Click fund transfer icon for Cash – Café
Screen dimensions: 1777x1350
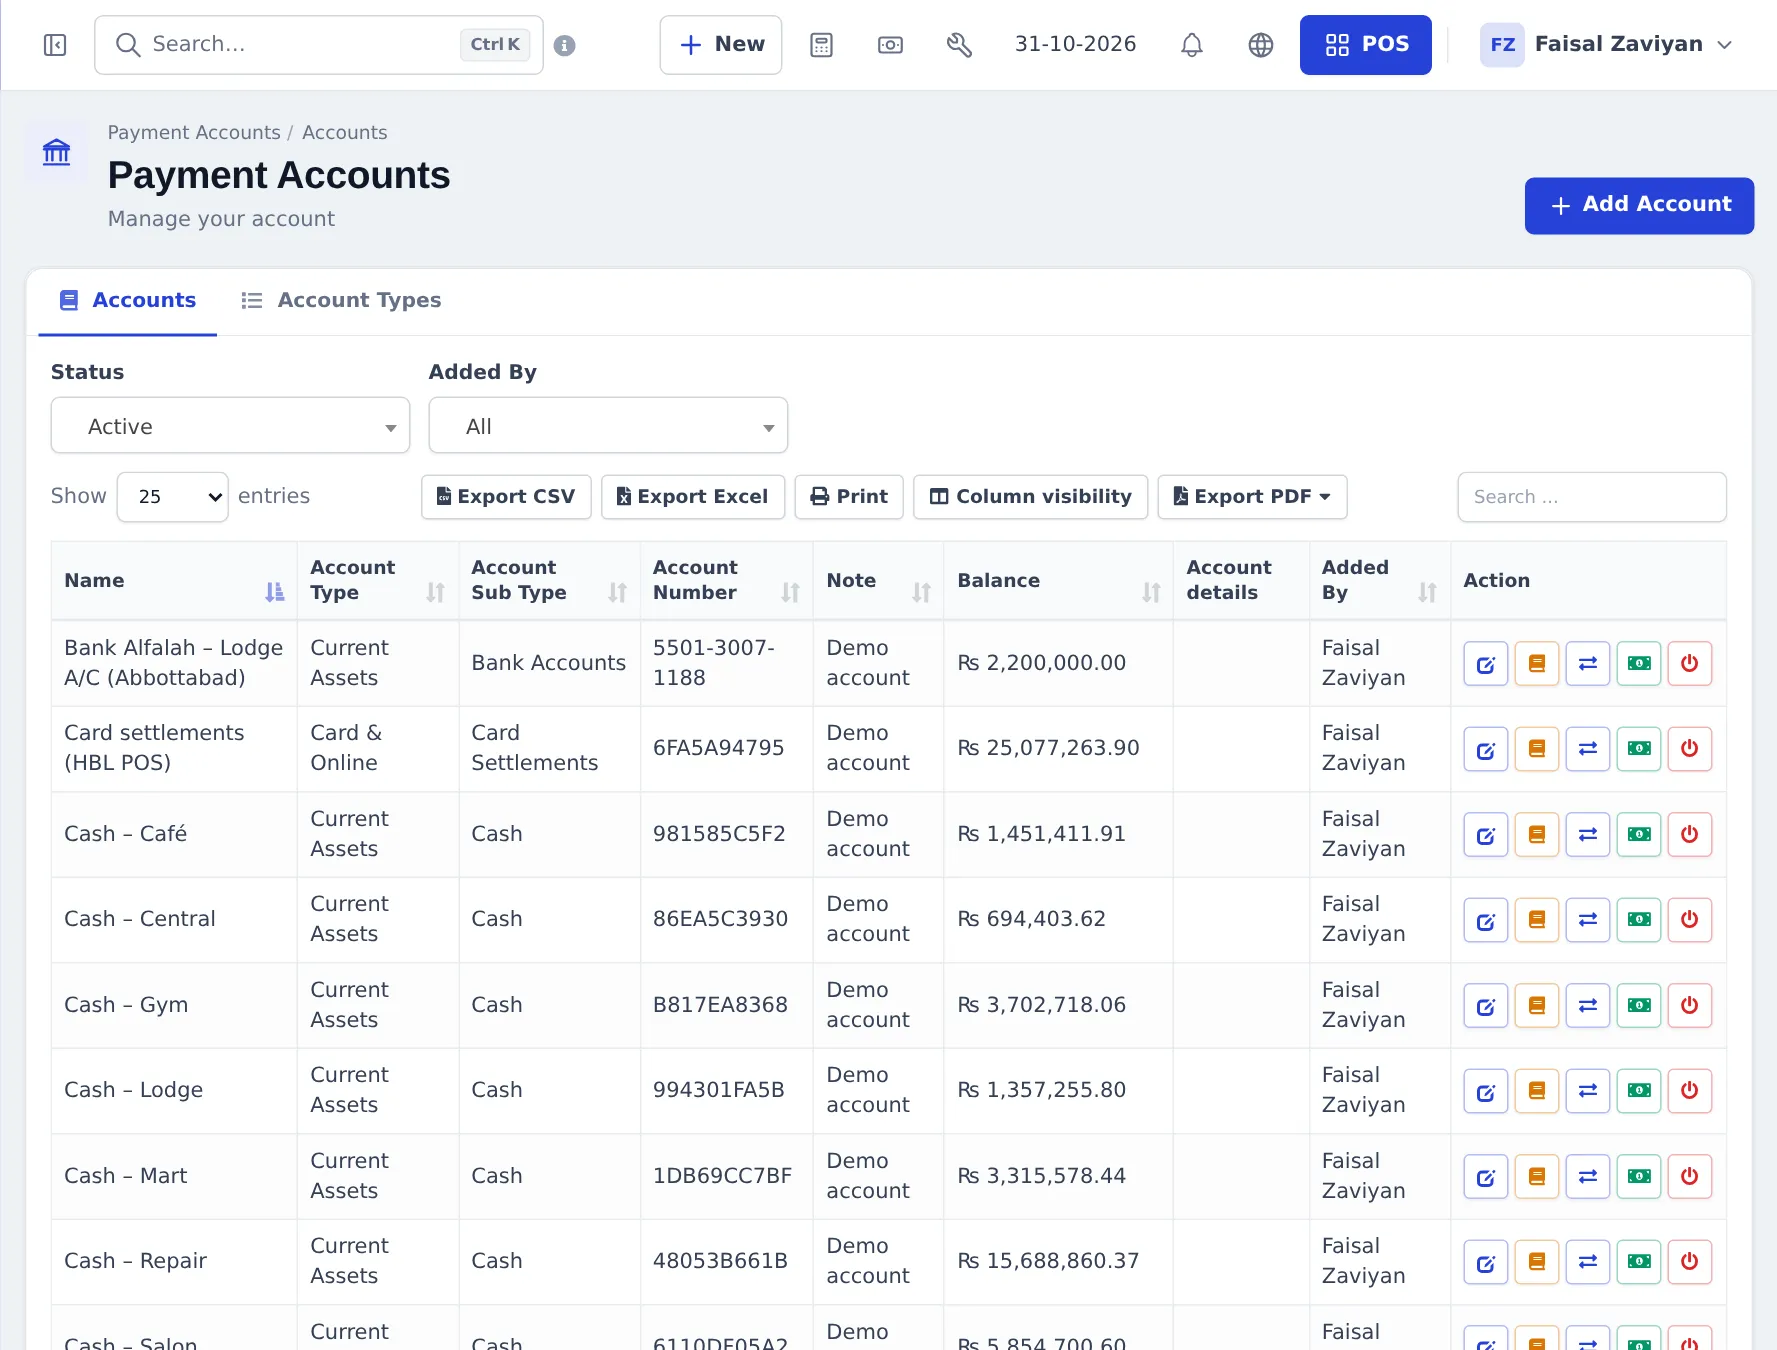[1588, 835]
